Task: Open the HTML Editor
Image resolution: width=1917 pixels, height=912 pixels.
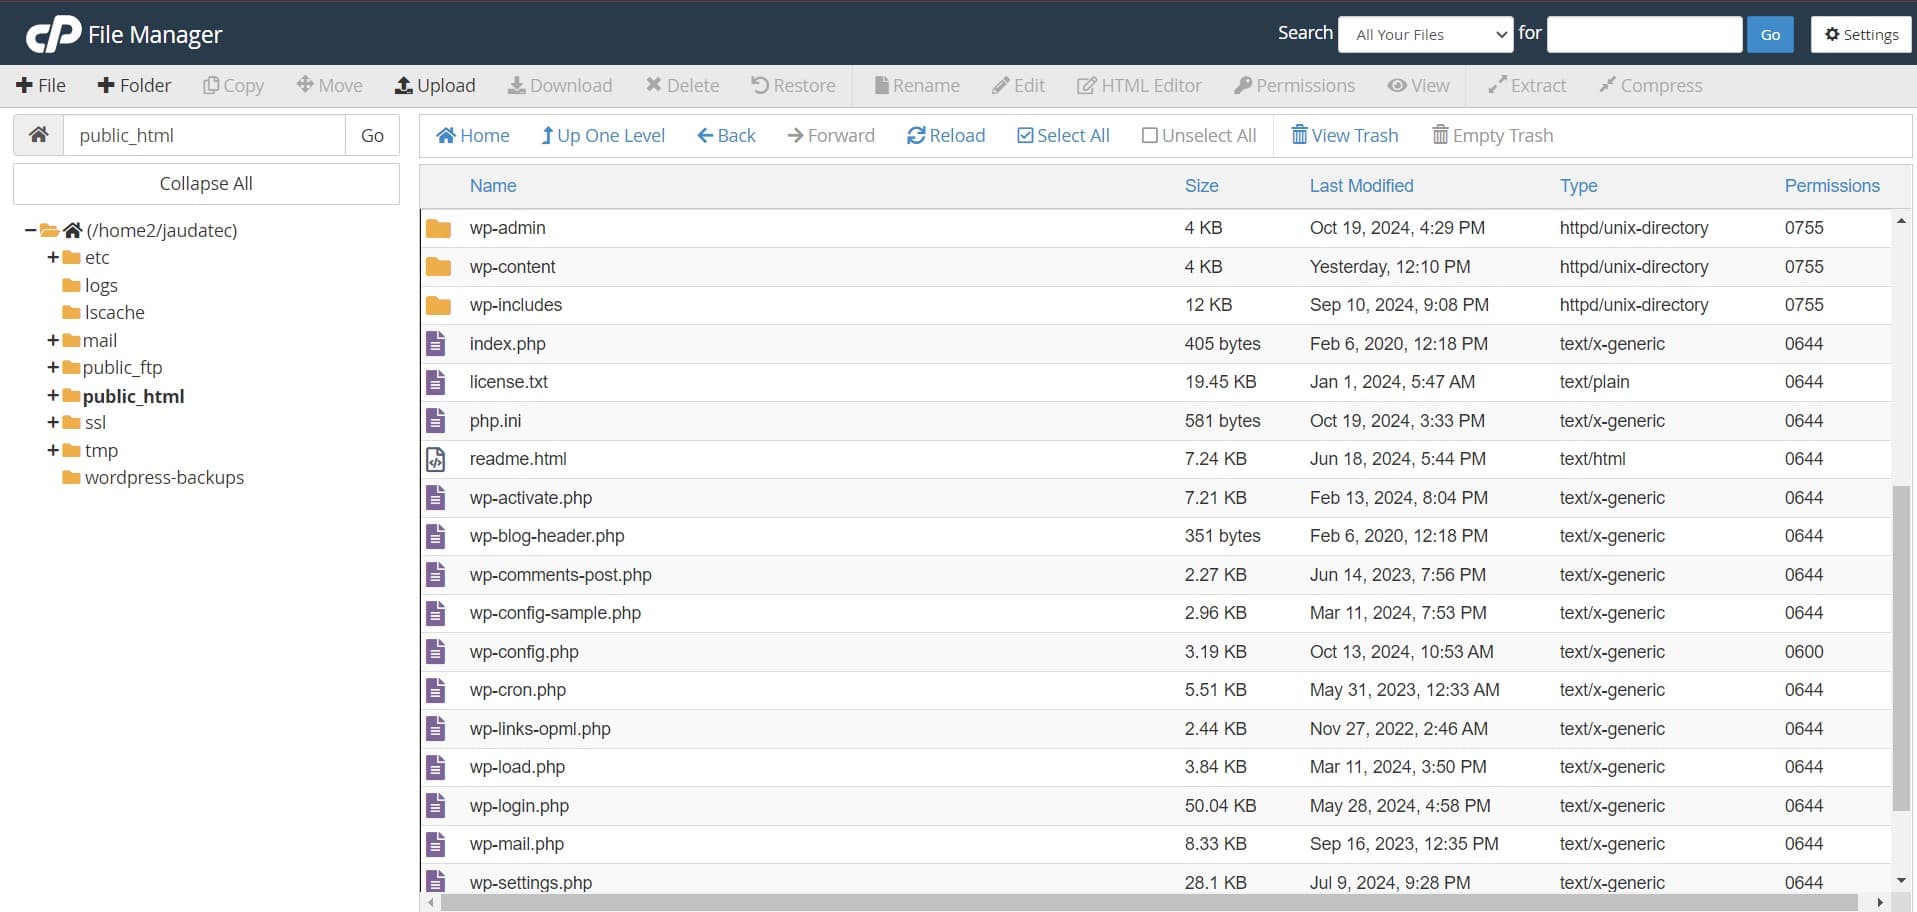Action: pyautogui.click(x=1139, y=85)
